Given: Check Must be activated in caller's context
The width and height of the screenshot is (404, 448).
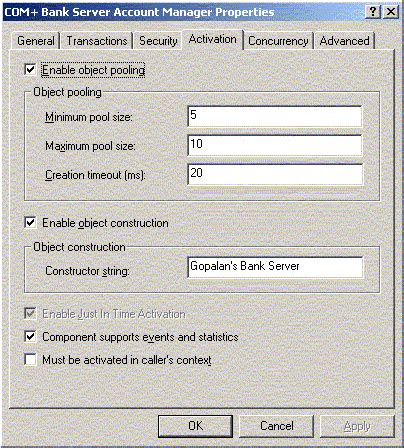Looking at the screenshot, I should 30,360.
